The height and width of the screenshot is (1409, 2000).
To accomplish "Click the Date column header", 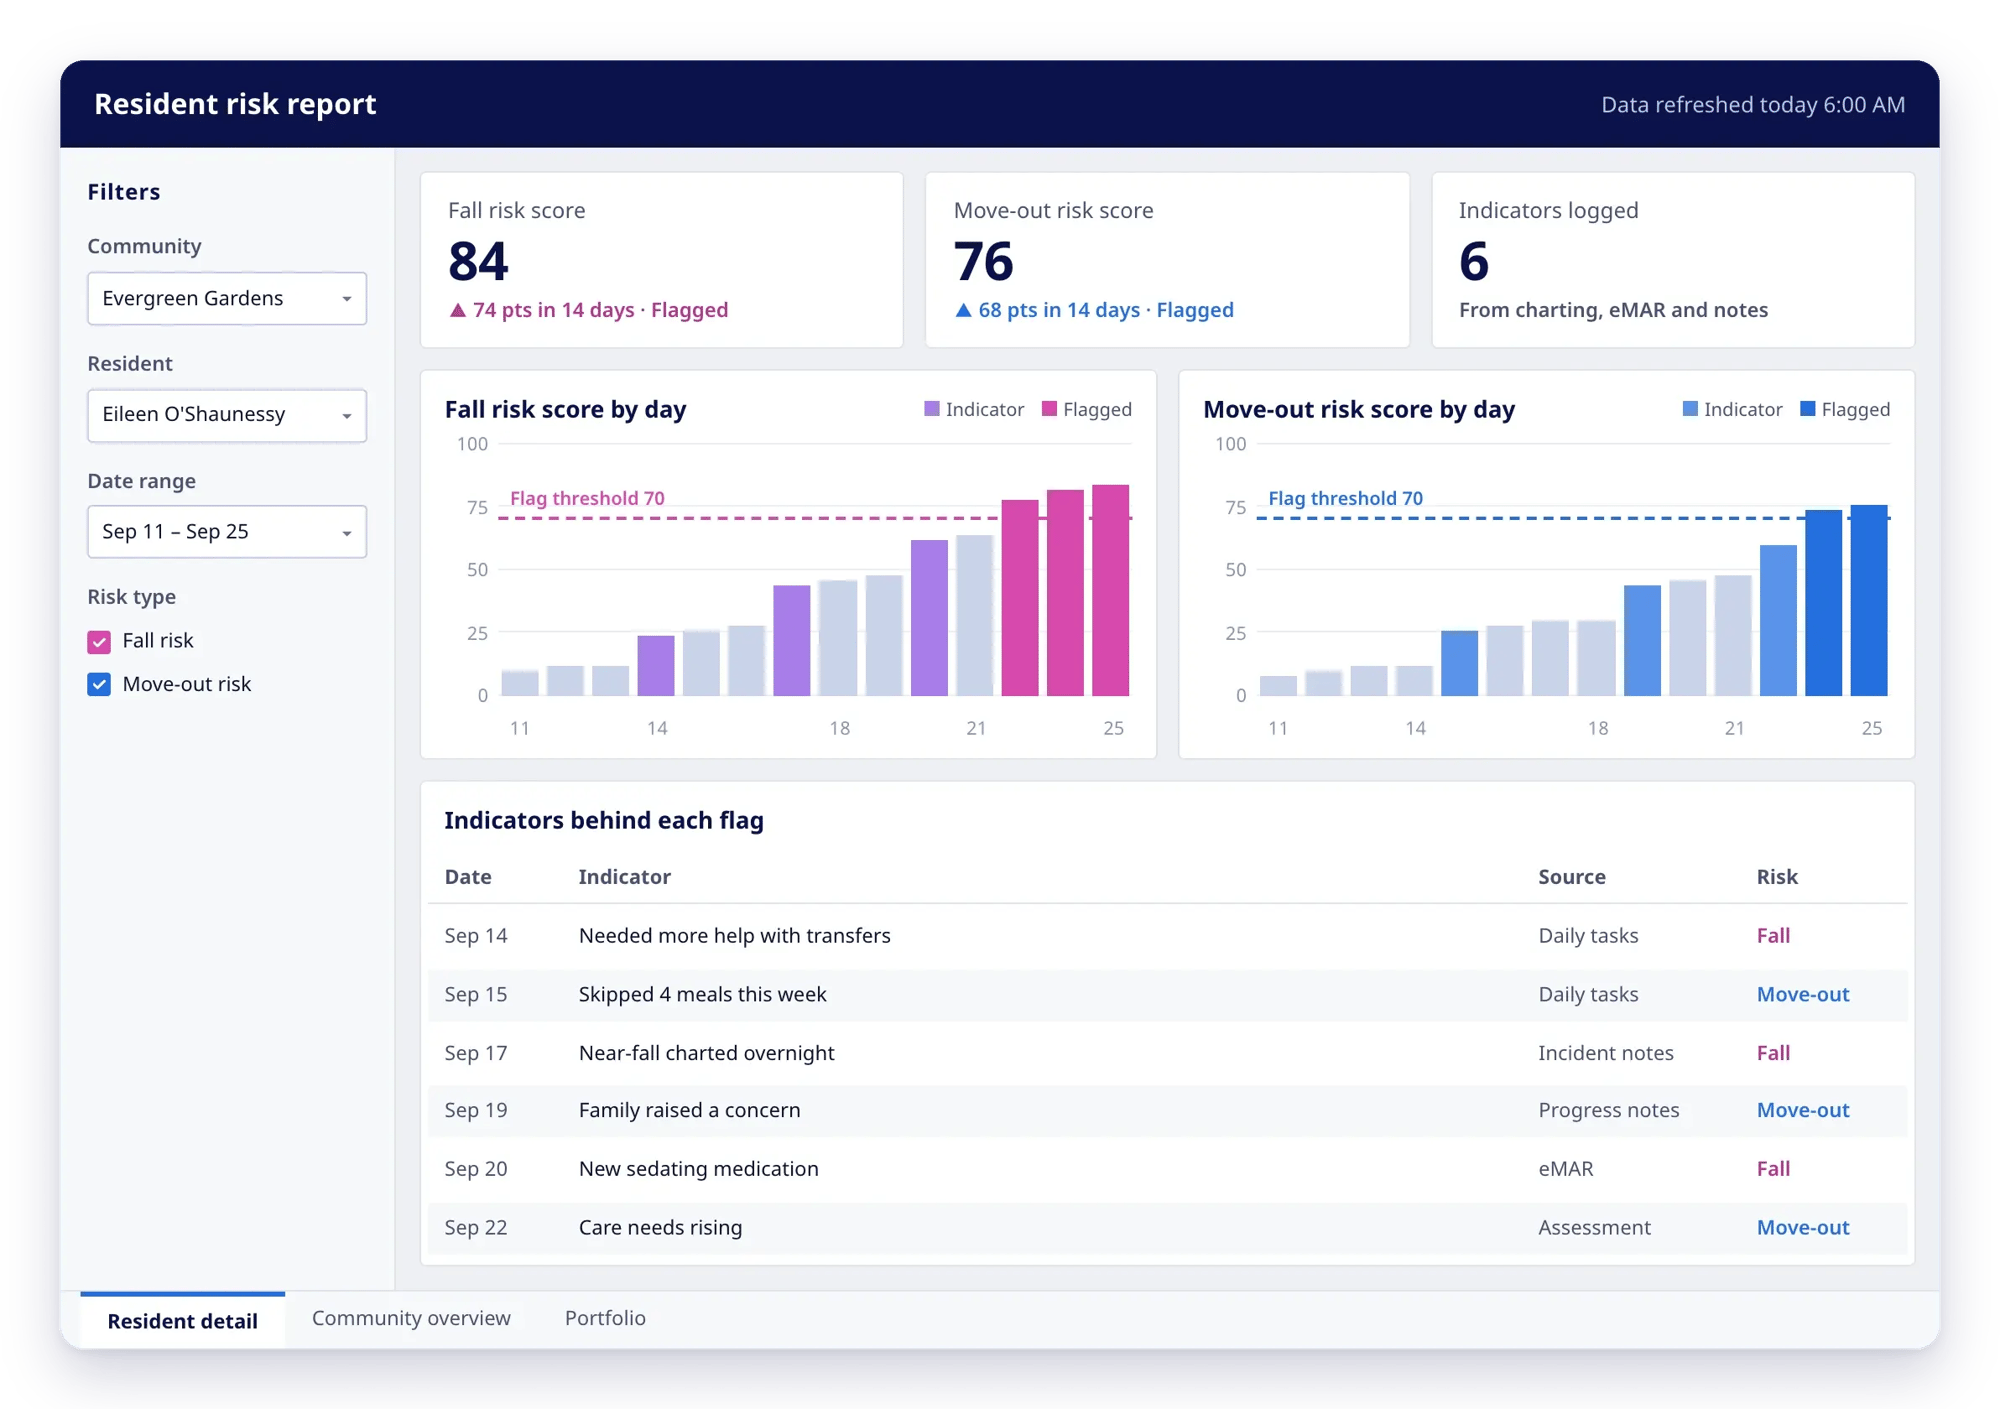I will pos(468,877).
